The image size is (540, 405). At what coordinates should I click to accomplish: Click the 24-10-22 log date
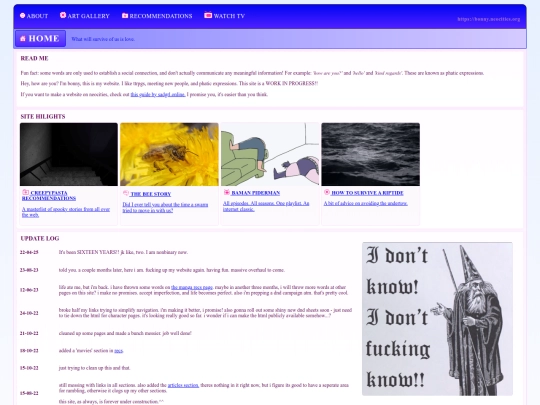pyautogui.click(x=29, y=313)
